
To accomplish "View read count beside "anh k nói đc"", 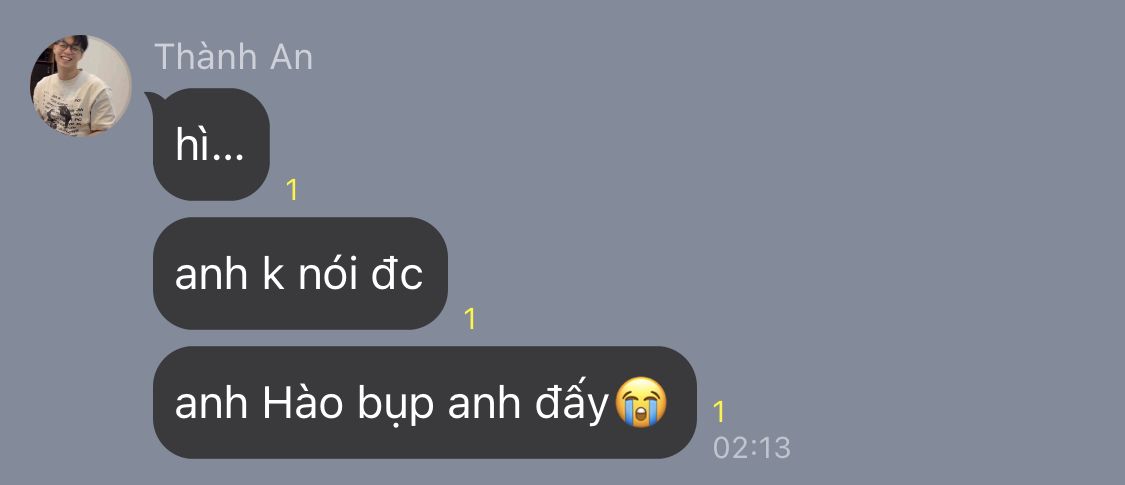I will 470,319.
